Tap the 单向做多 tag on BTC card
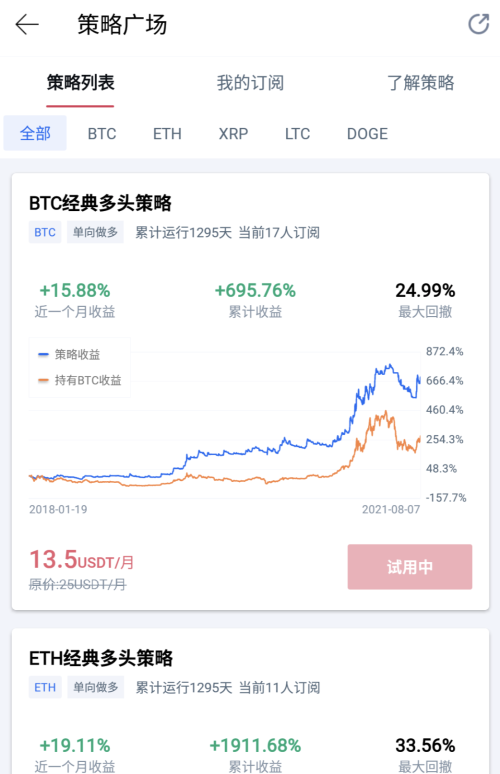The image size is (500, 774). (95, 232)
